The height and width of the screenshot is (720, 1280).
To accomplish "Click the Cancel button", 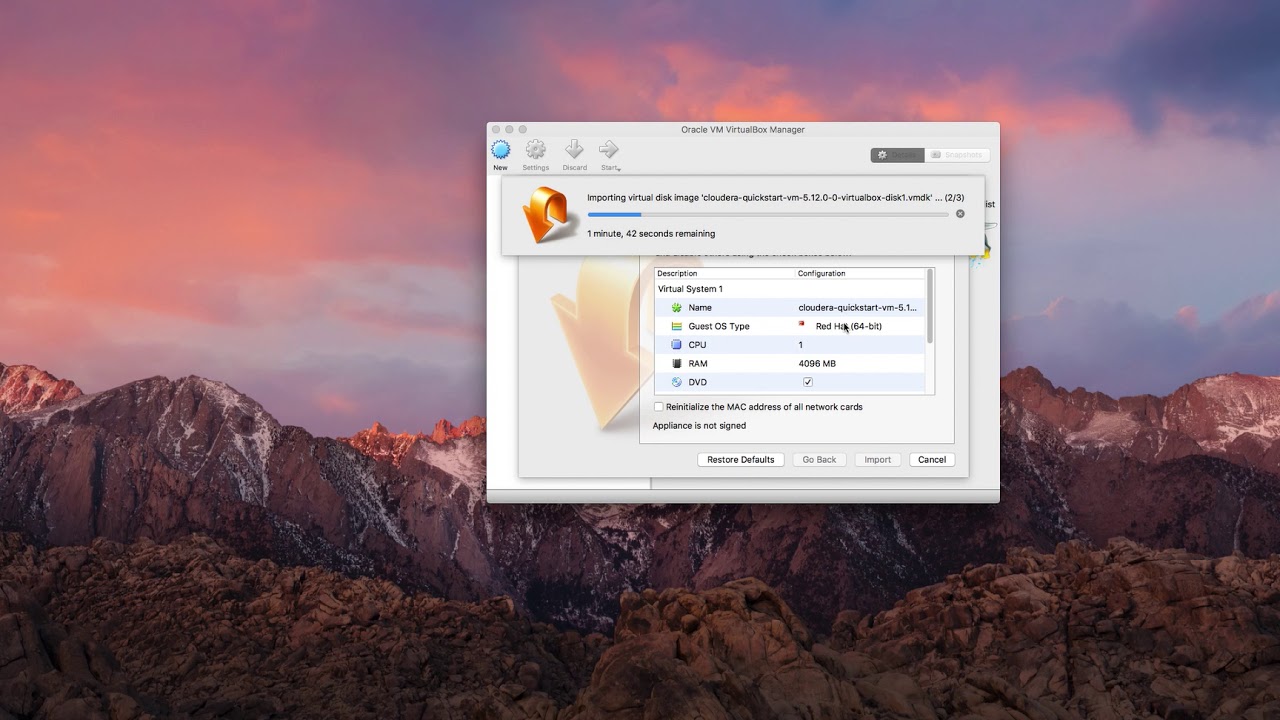I will coord(932,460).
